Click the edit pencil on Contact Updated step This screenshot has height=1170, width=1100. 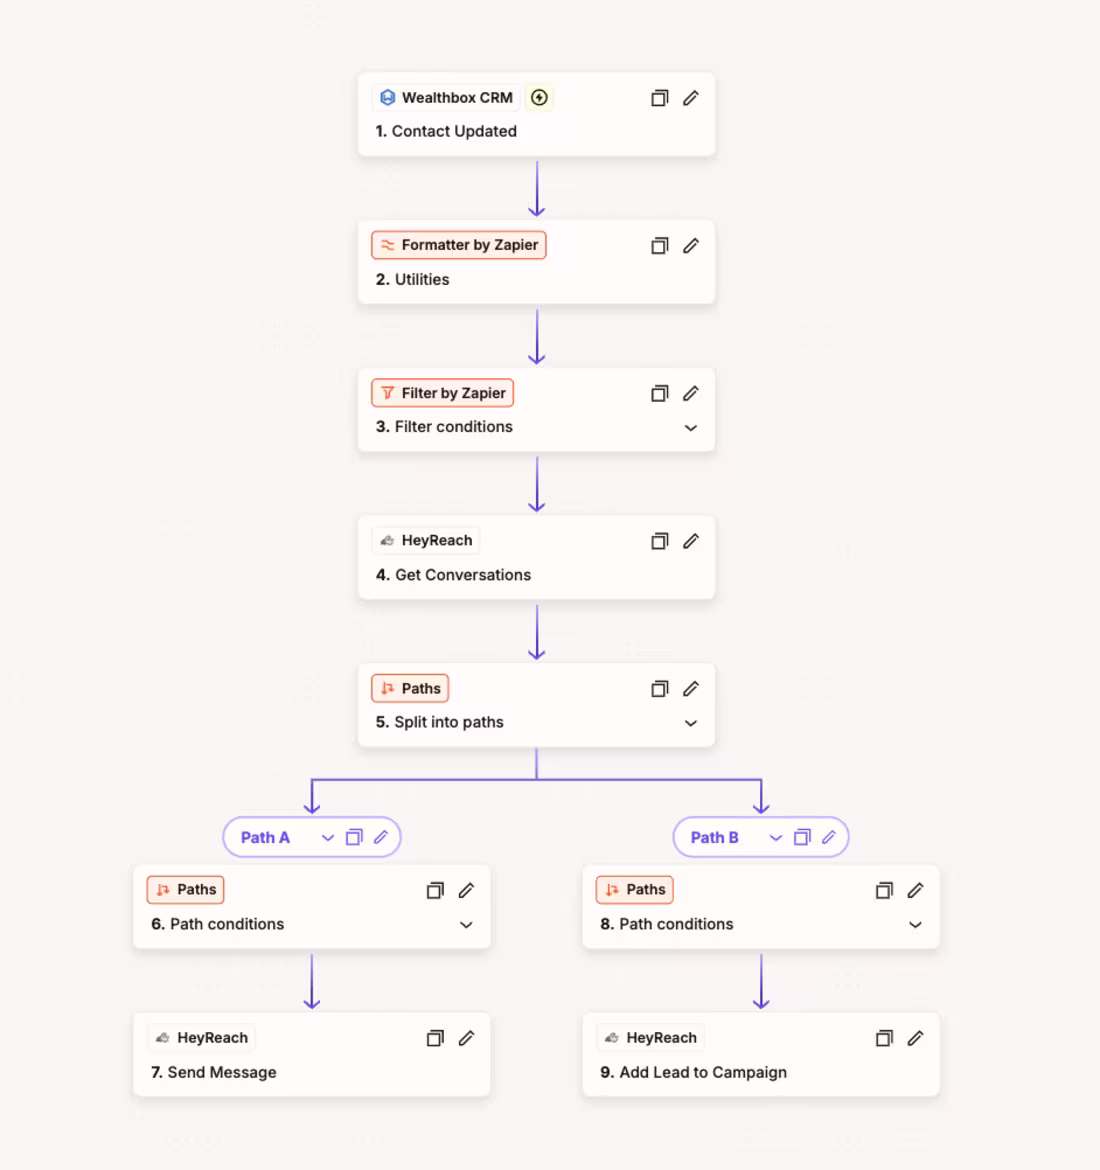point(691,98)
